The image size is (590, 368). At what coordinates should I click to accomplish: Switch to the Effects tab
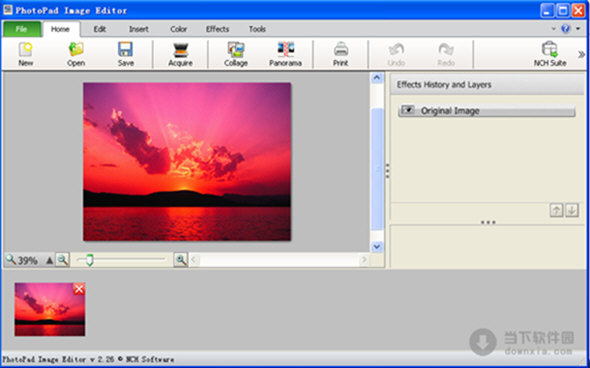click(217, 29)
